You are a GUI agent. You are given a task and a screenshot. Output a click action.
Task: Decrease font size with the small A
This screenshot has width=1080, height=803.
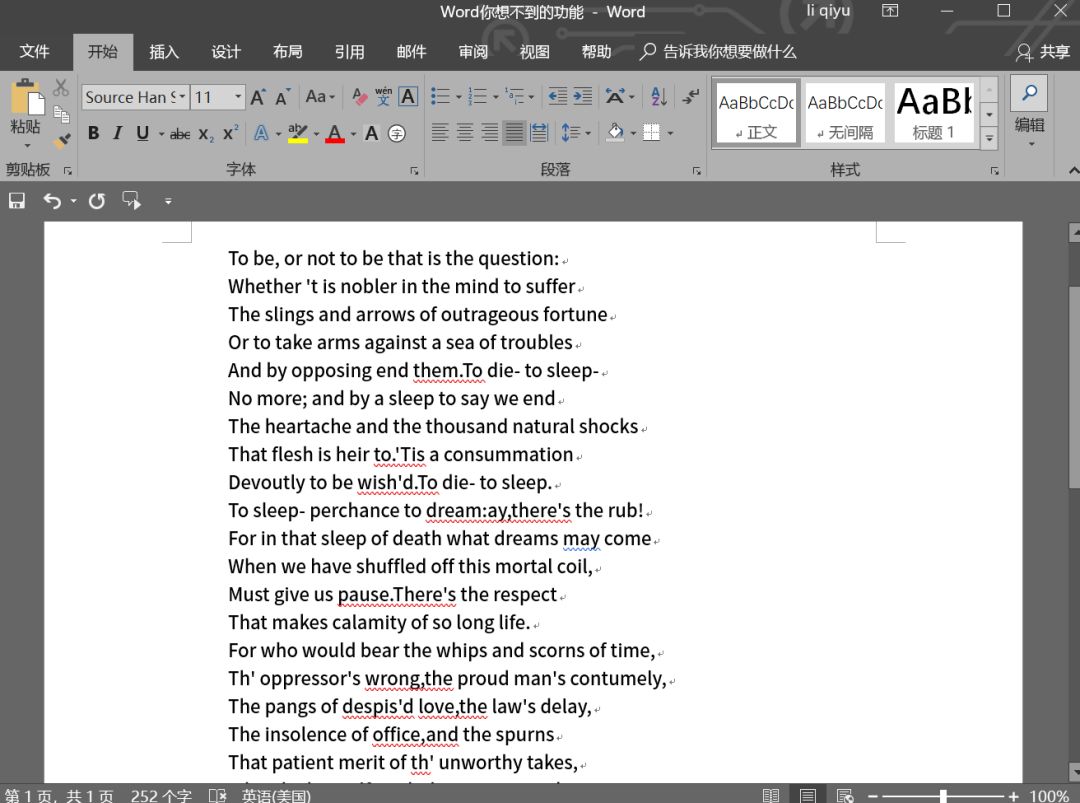282,97
